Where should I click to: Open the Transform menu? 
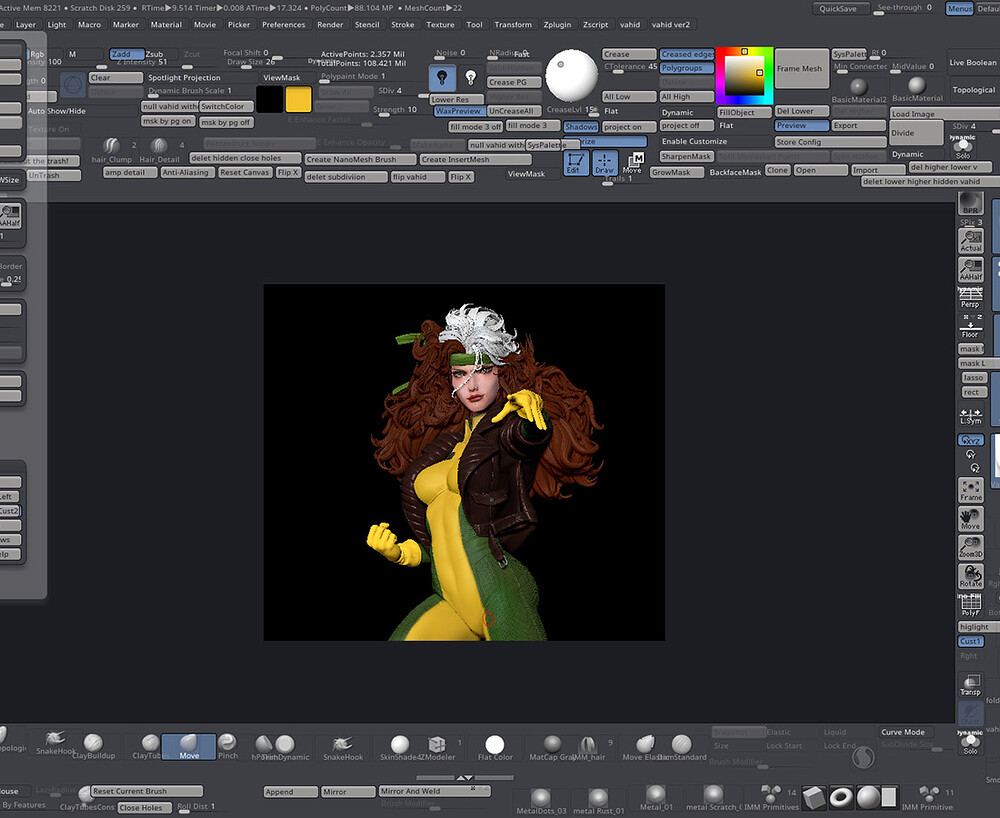click(x=513, y=24)
